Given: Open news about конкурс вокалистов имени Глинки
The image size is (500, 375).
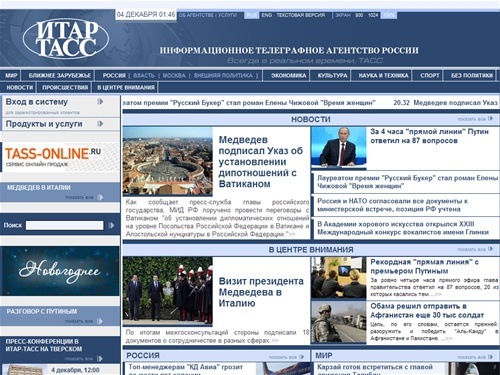Looking at the screenshot, I should click(403, 228).
